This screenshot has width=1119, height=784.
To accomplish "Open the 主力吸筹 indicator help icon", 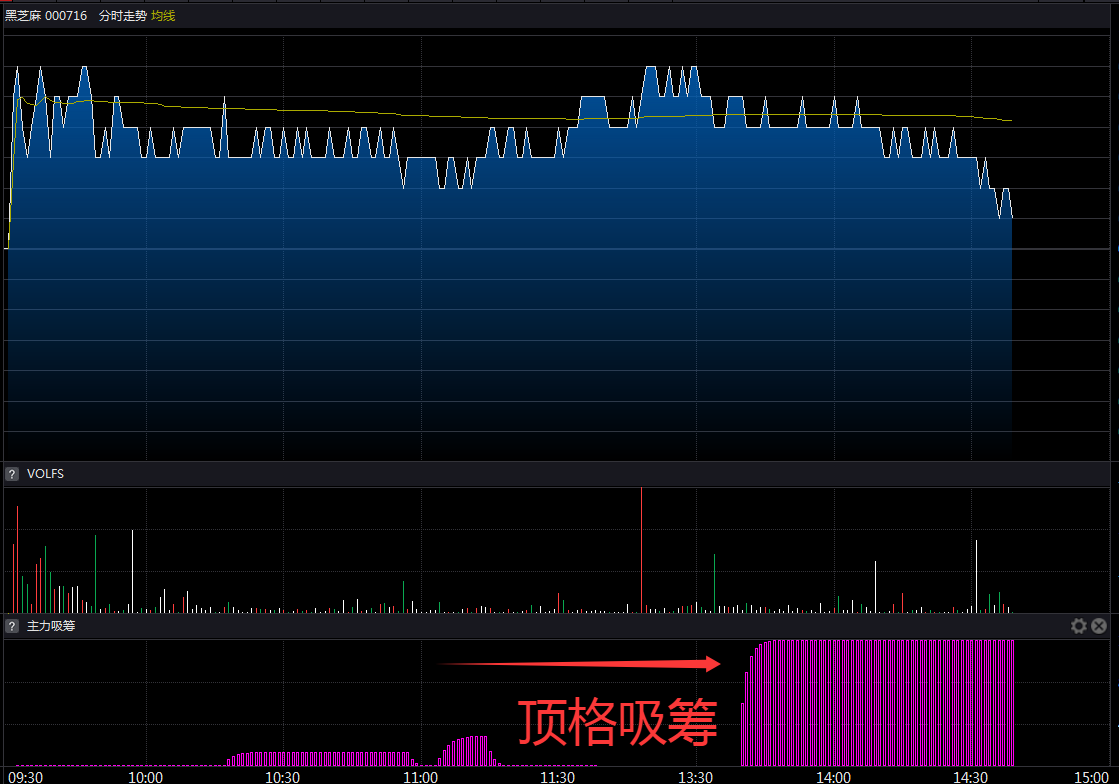I will [12, 626].
